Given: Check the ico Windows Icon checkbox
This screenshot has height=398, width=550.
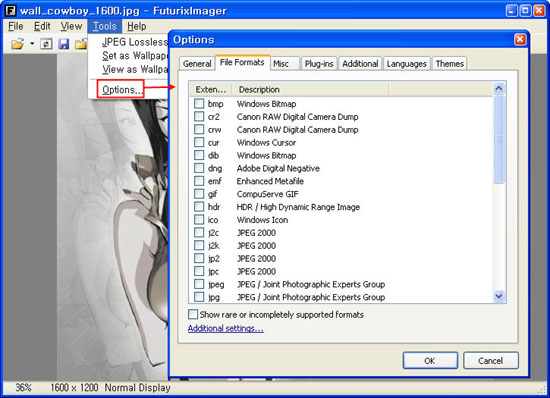Looking at the screenshot, I should coord(199,220).
